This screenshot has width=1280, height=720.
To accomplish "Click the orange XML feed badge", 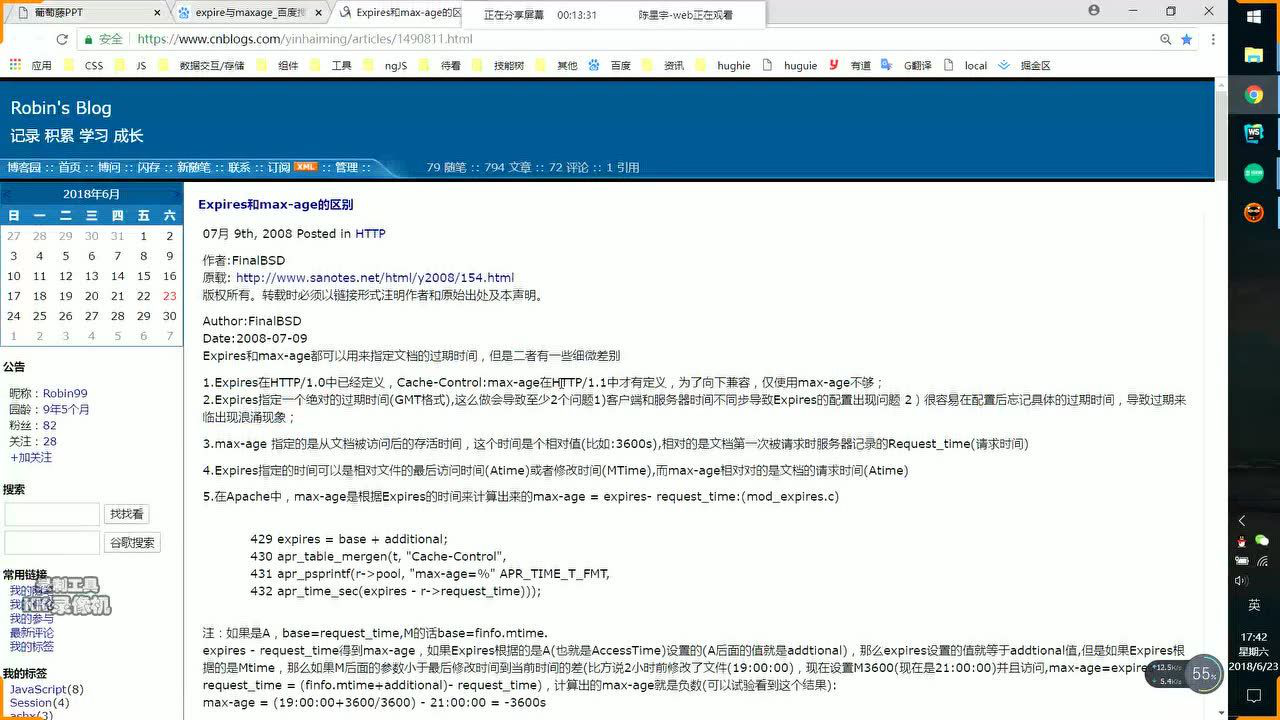I will pyautogui.click(x=305, y=167).
